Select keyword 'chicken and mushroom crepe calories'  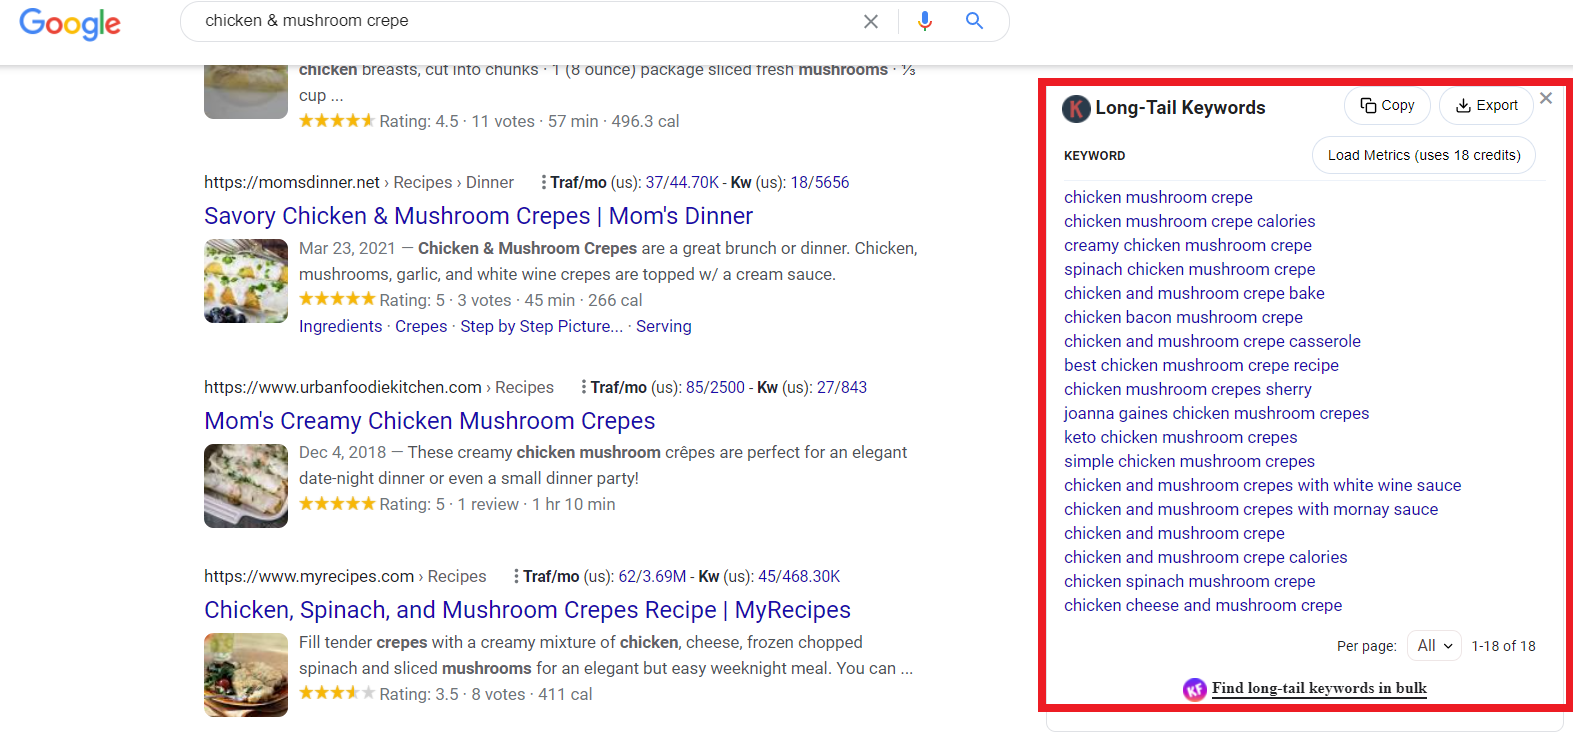point(1206,557)
